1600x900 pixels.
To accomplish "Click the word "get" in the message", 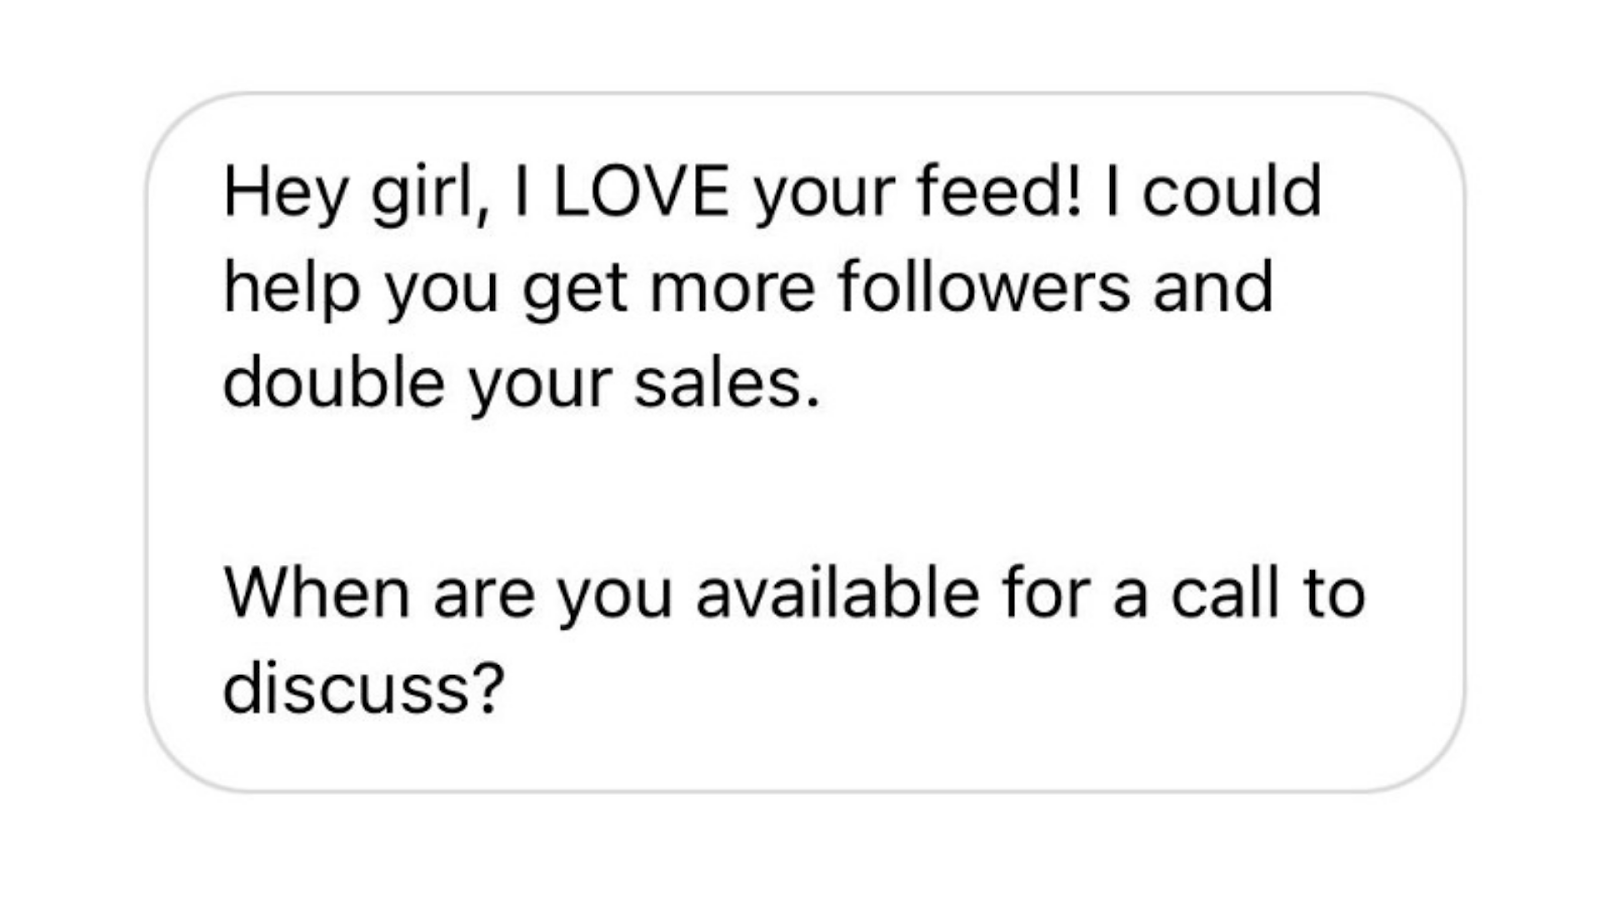I will (x=574, y=288).
